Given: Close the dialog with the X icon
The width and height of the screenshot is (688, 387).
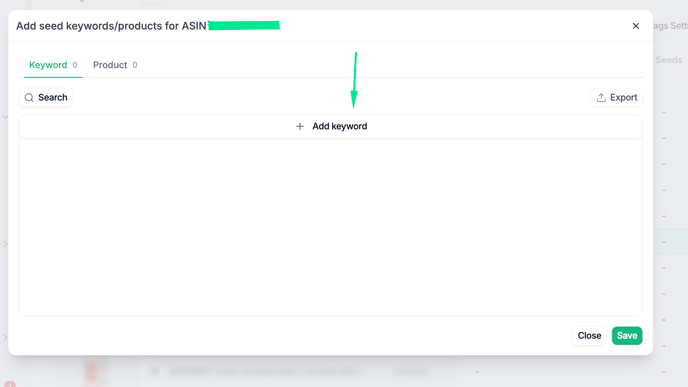Looking at the screenshot, I should [636, 26].
